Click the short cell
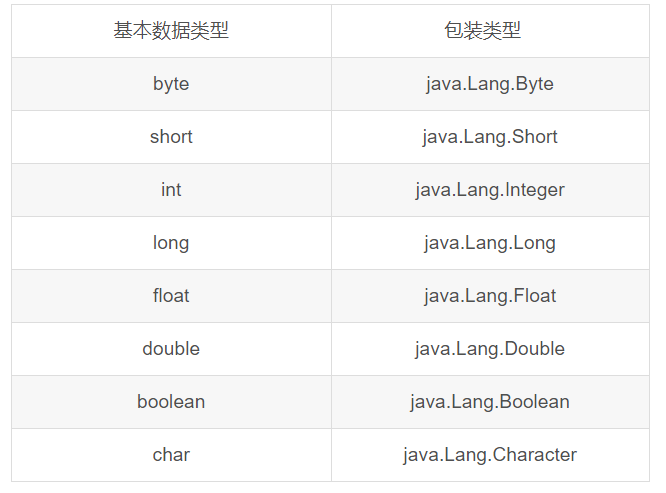The width and height of the screenshot is (666, 493). [171, 137]
